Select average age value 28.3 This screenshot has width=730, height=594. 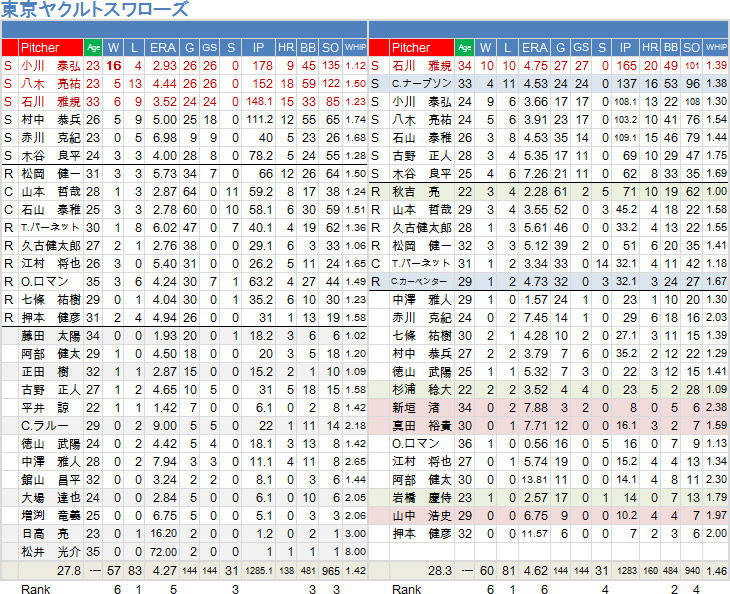tap(440, 571)
